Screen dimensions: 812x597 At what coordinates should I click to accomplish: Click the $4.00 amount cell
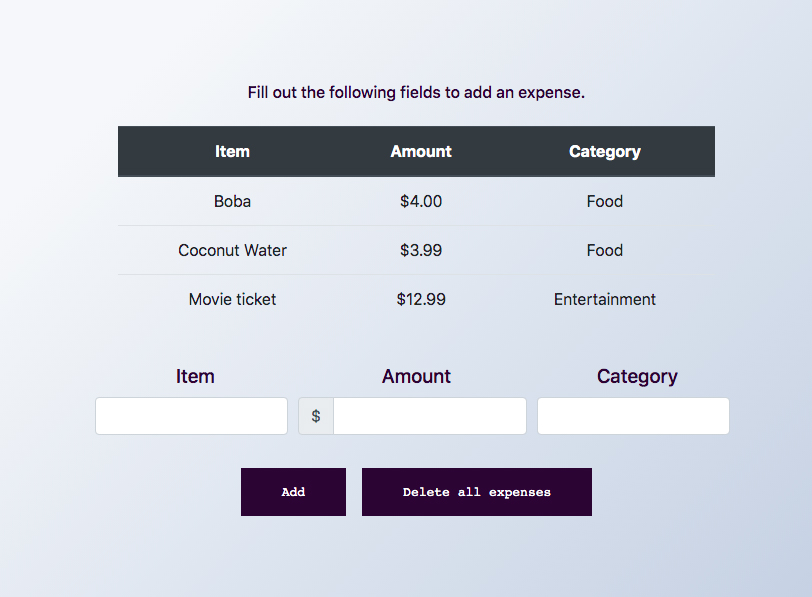tap(421, 201)
